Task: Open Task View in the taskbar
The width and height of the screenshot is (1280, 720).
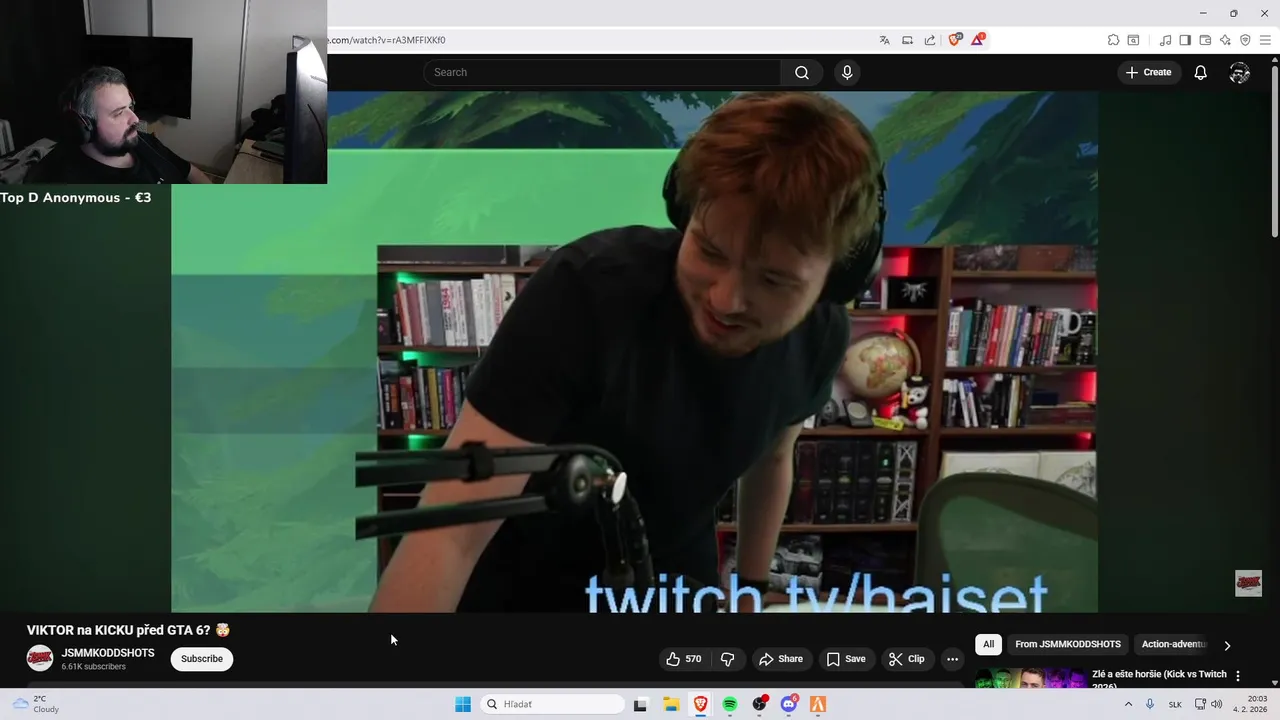Action: pos(641,704)
